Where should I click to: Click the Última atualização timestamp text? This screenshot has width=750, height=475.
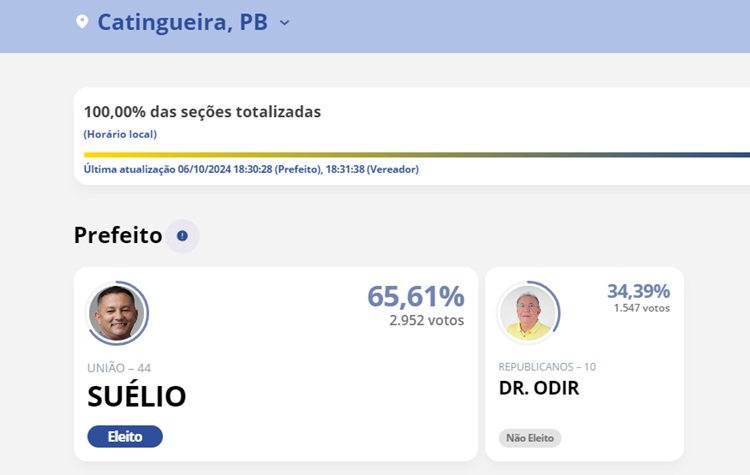coord(251,169)
